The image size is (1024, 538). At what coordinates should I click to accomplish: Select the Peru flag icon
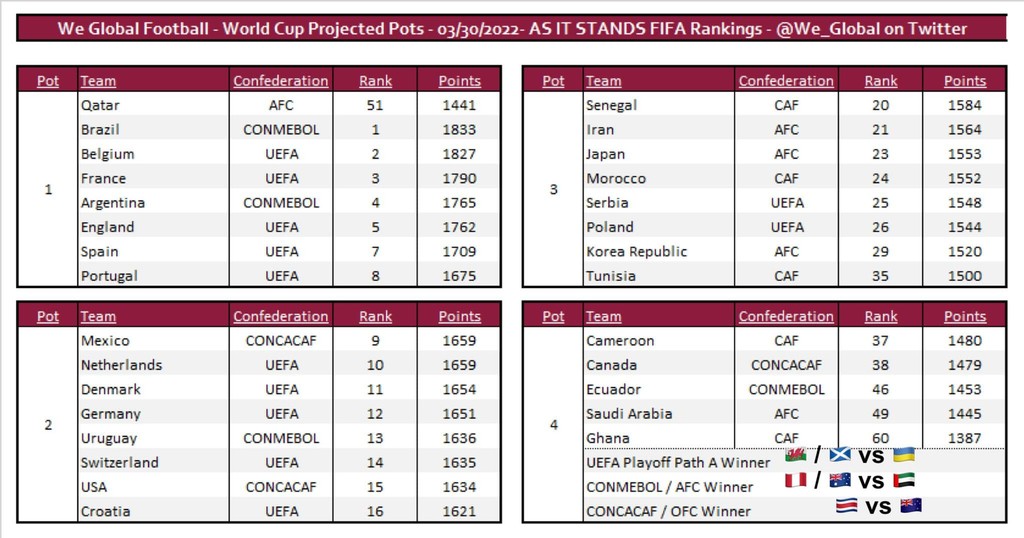pyautogui.click(x=798, y=481)
